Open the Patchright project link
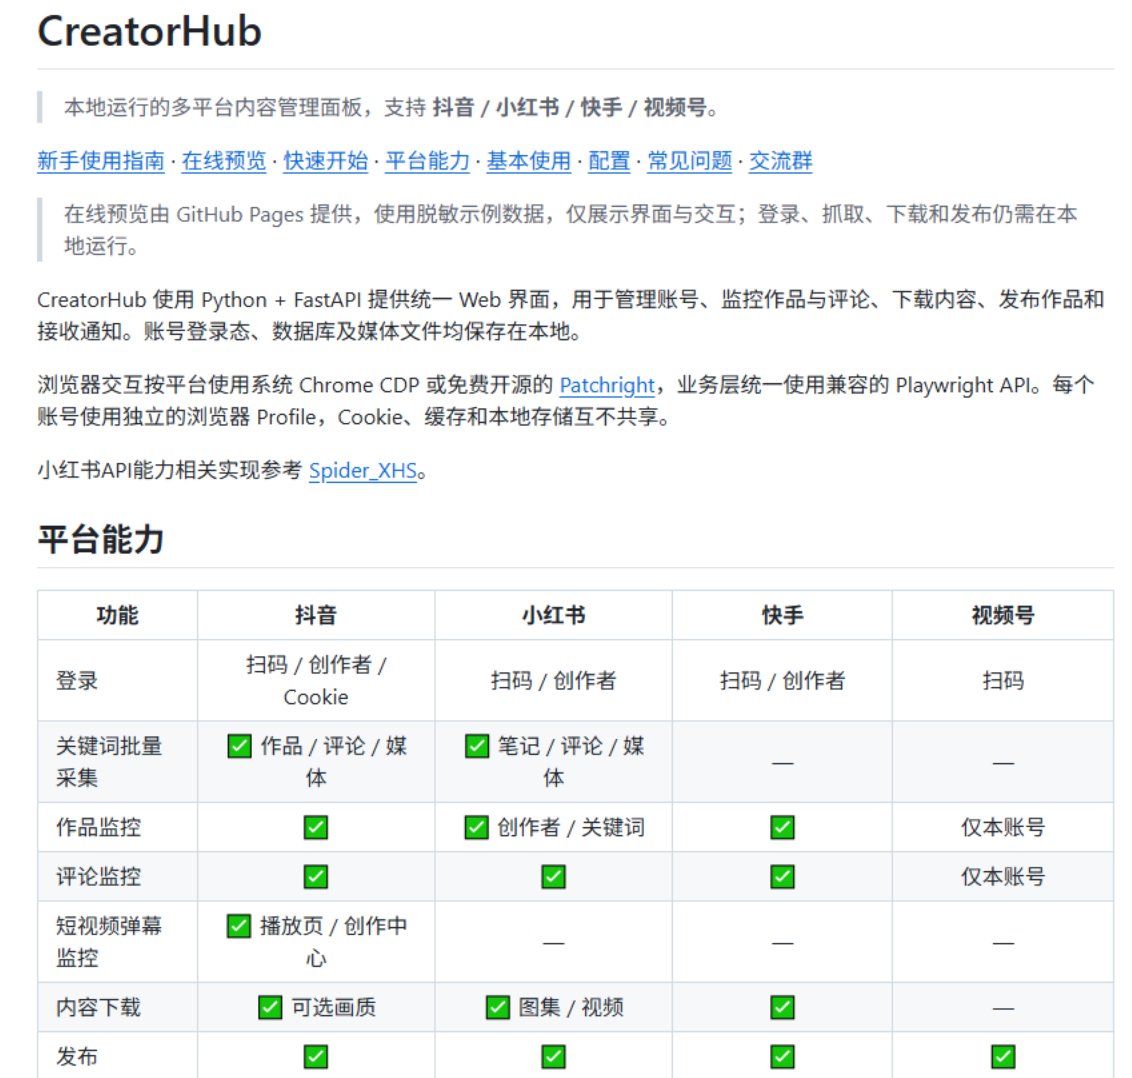 (x=607, y=386)
